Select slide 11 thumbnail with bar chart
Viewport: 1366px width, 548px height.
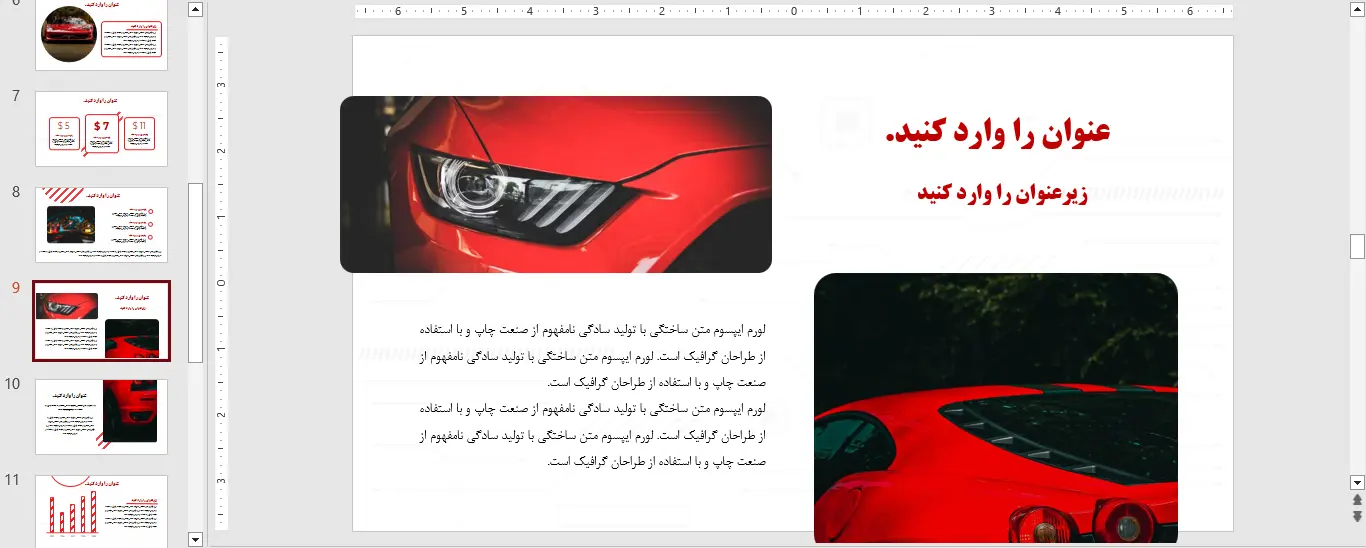tap(101, 510)
